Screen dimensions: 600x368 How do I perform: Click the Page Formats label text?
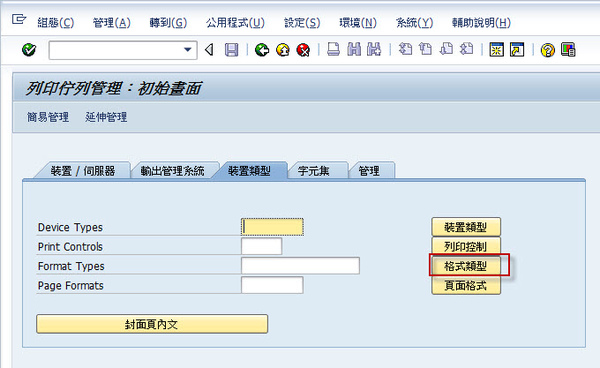70,286
